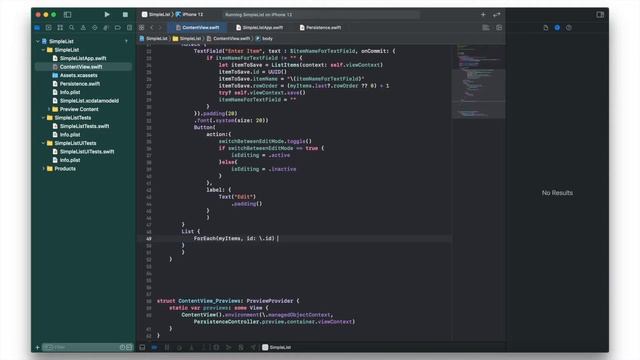The image size is (640, 360).
Task: Collapse the SimpleList group folder
Action: coord(43,50)
